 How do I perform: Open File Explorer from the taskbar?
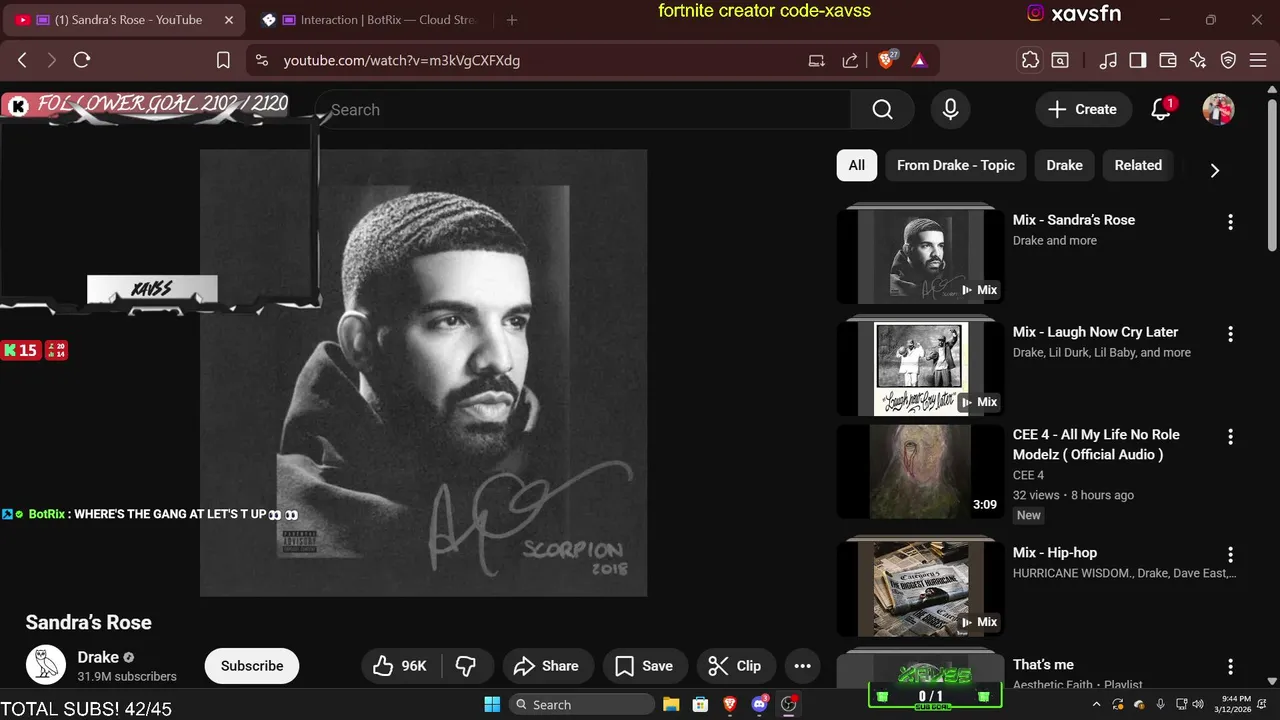[x=671, y=704]
